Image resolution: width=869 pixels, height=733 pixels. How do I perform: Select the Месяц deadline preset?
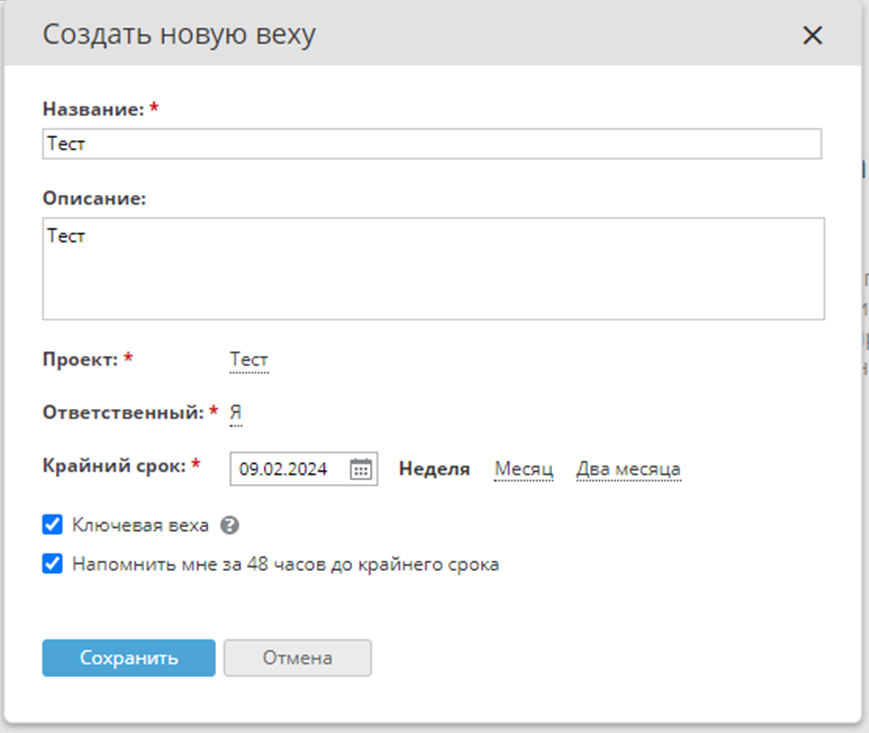coord(524,469)
